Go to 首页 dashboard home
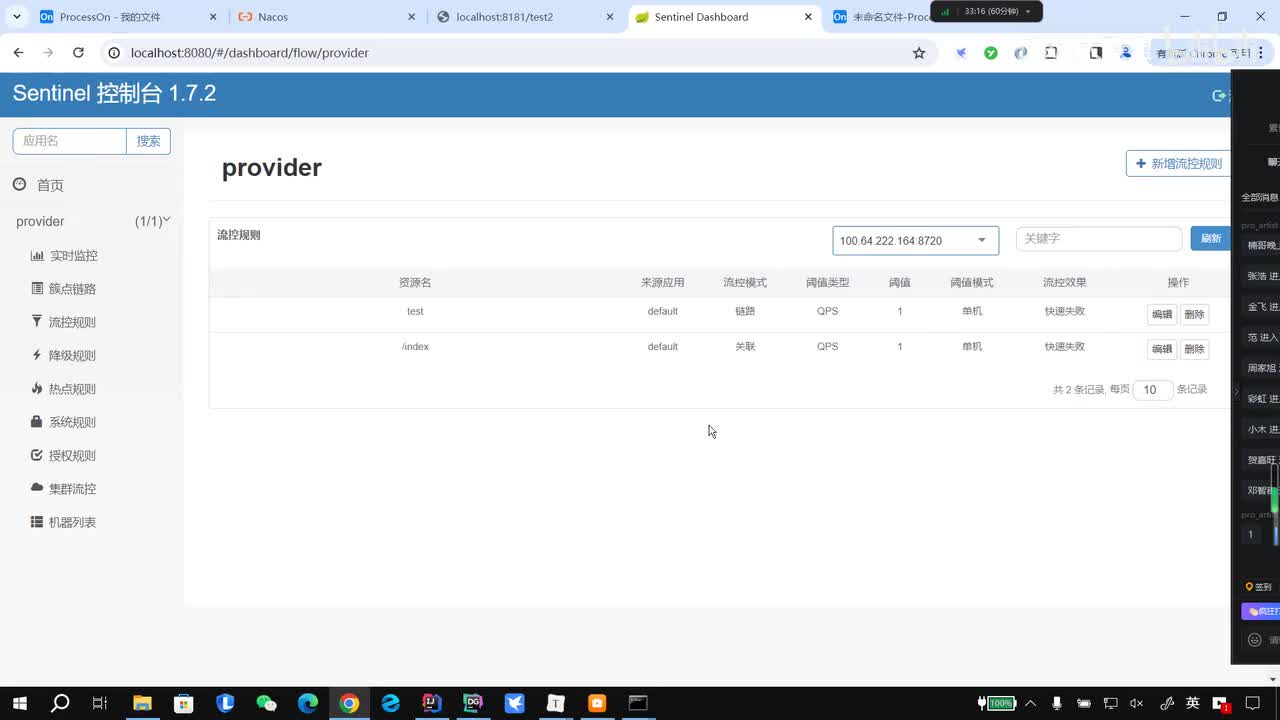This screenshot has width=1280, height=720. pos(38,185)
